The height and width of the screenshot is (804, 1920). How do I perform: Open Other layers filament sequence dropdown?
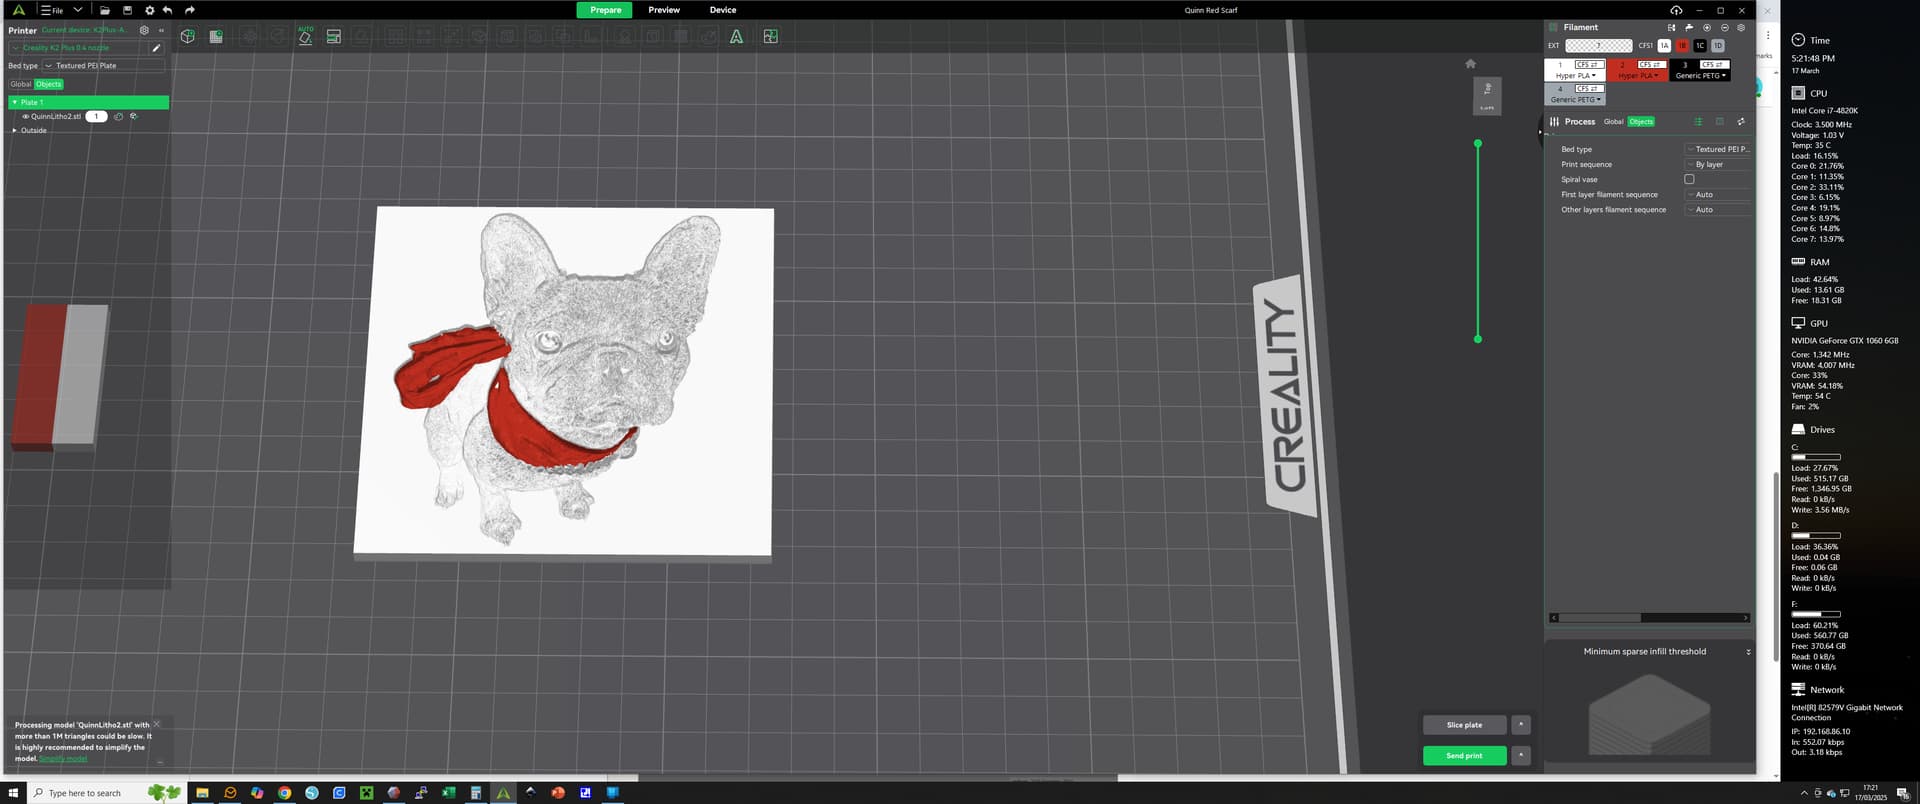click(1718, 210)
